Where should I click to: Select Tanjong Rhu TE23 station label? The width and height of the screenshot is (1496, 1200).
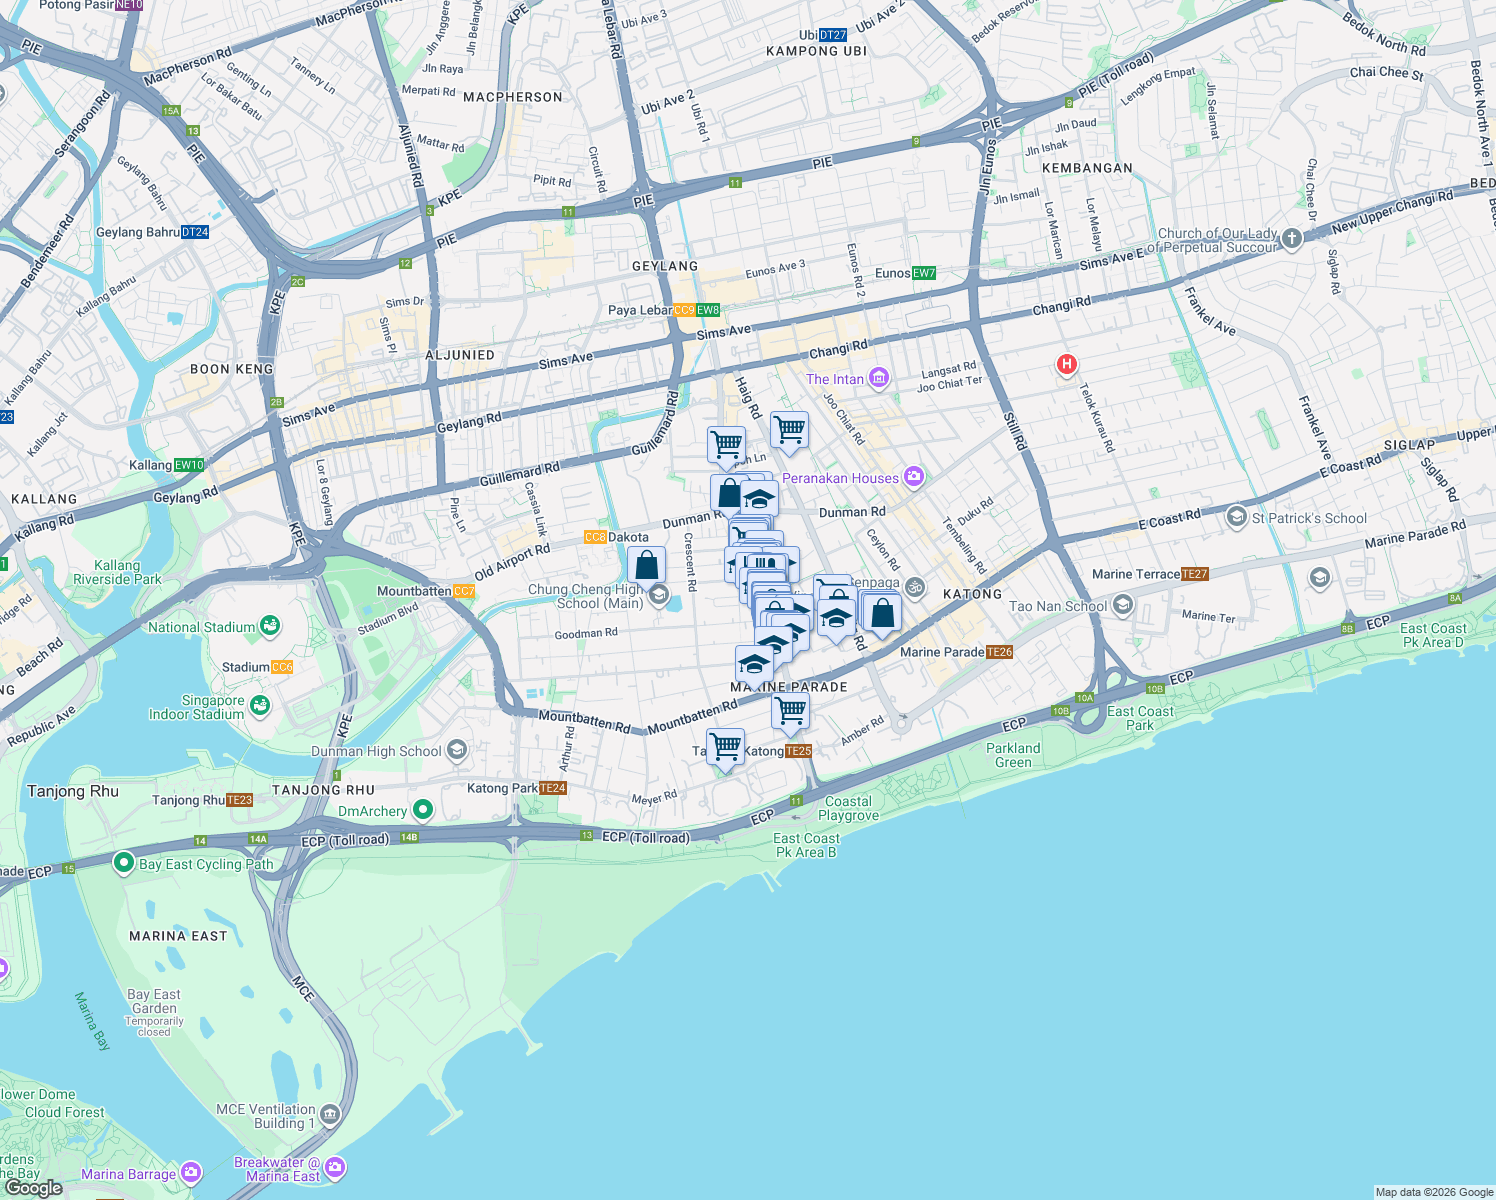[x=203, y=800]
